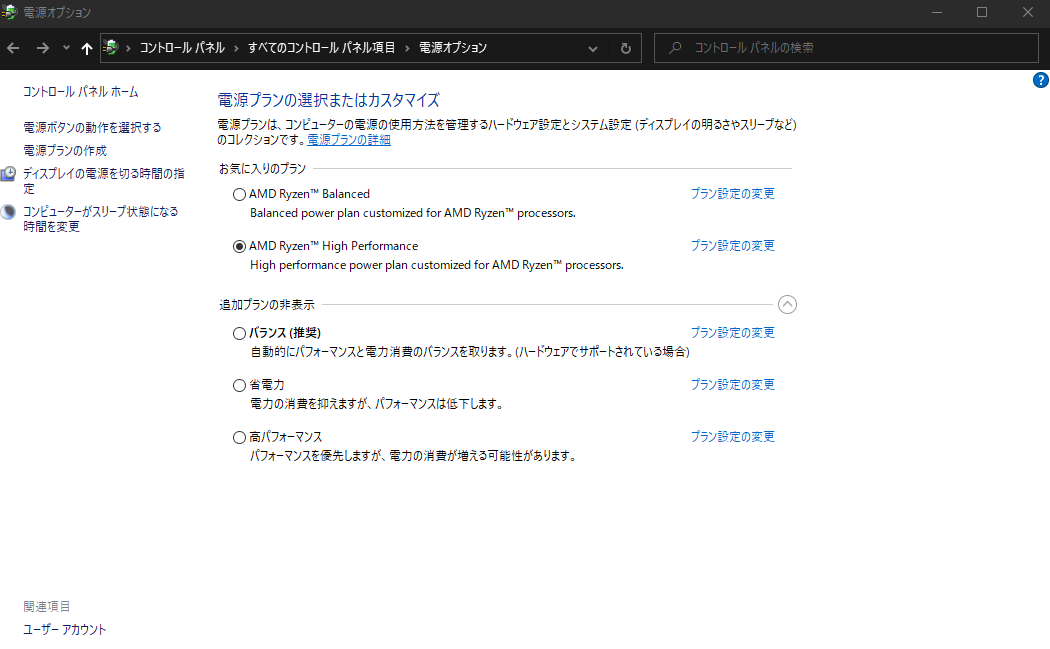Open help with the question mark icon
This screenshot has height=649, width=1050.
[1041, 80]
